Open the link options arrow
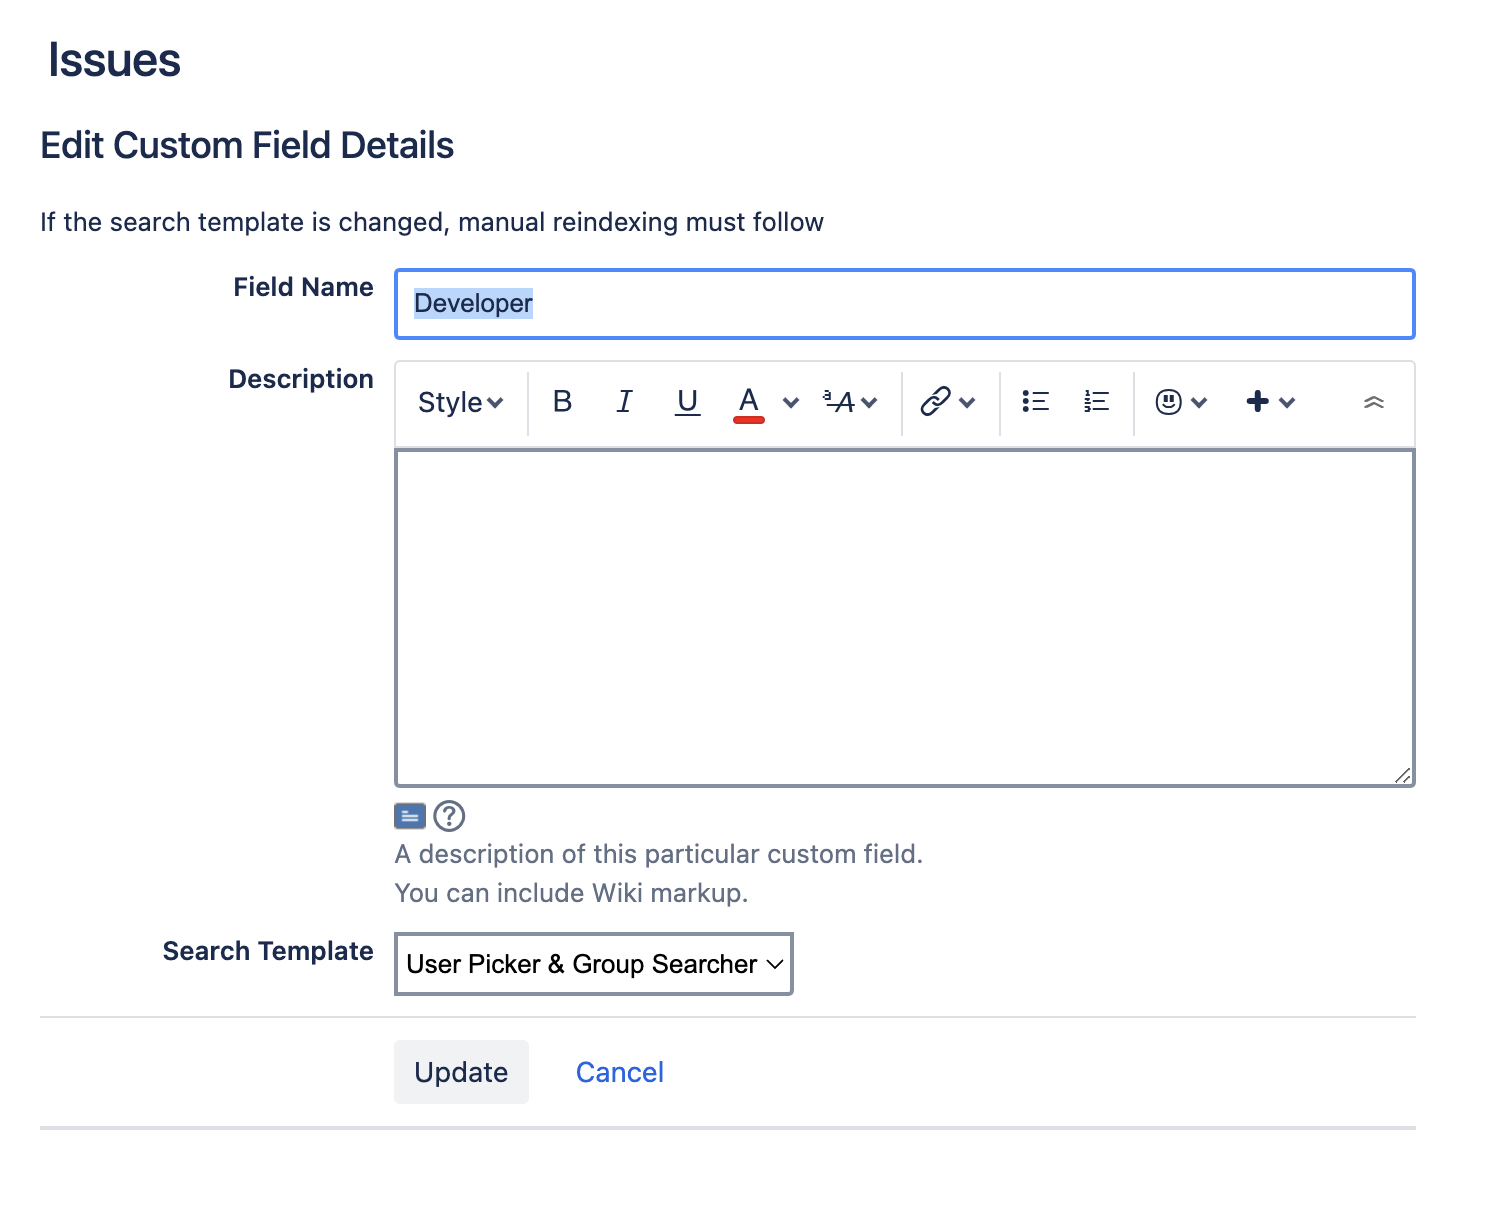 click(x=967, y=402)
